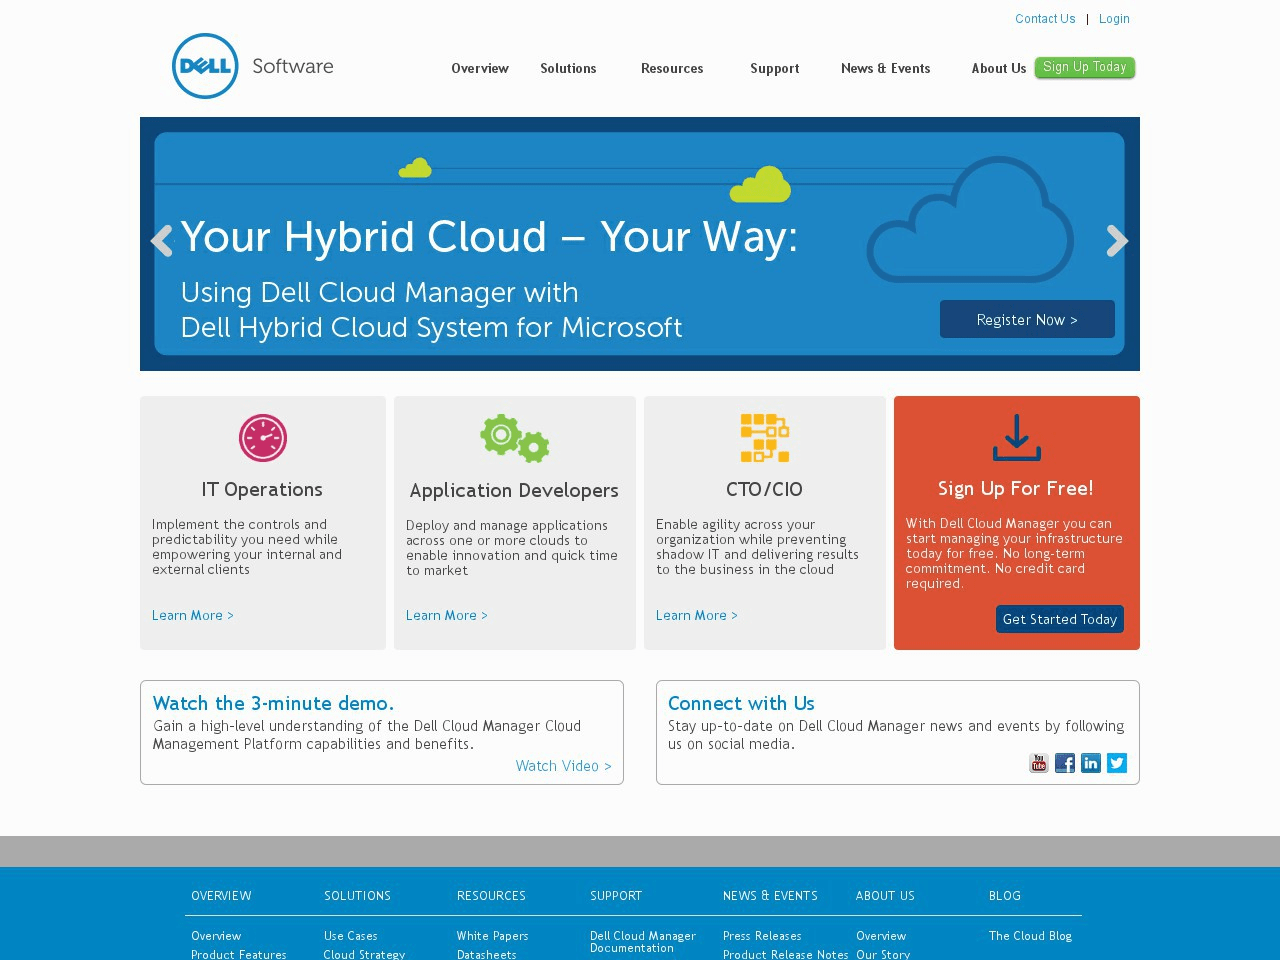Click the Application Developers gears icon

tap(515, 438)
